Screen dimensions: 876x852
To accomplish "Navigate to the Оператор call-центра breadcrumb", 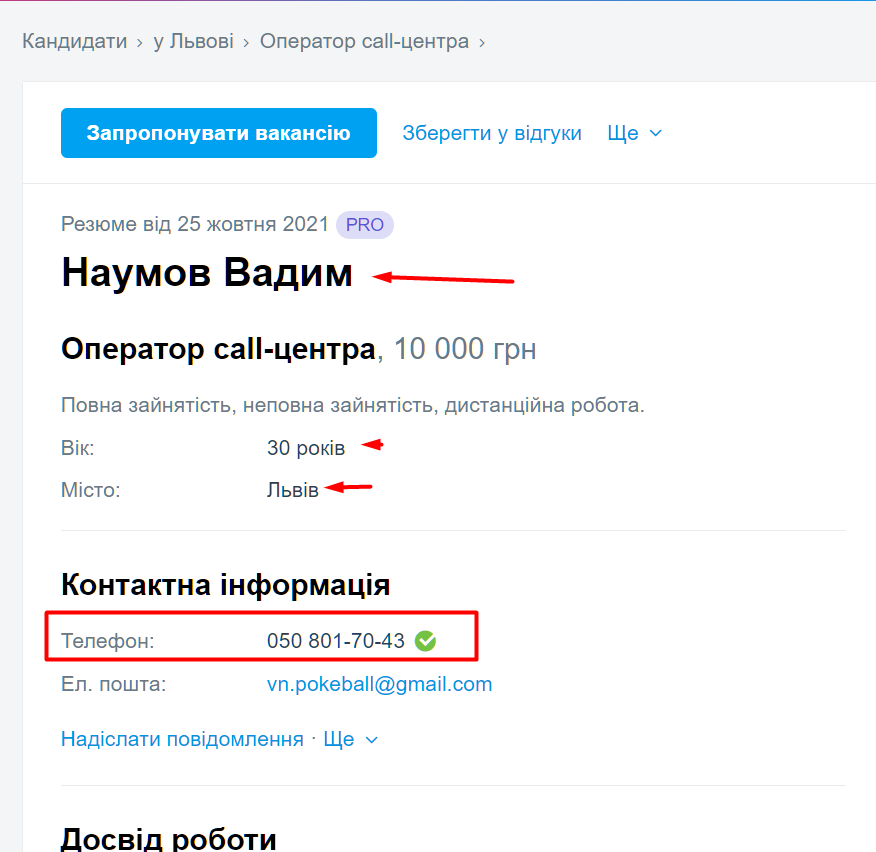I will 364,41.
